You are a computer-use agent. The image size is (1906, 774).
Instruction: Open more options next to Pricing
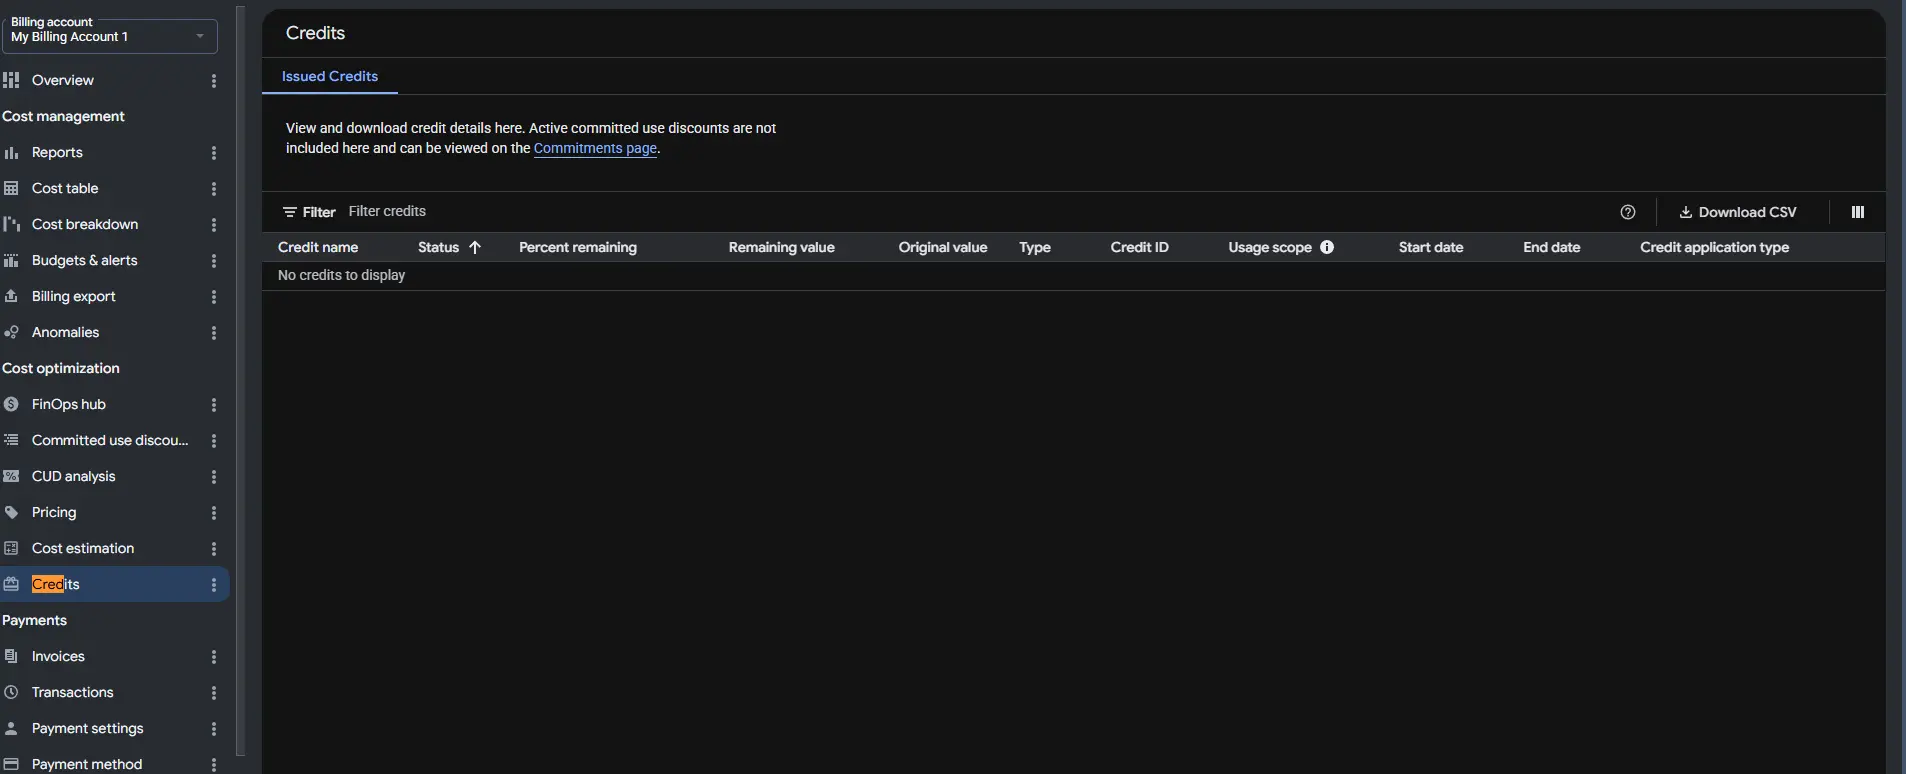(213, 513)
